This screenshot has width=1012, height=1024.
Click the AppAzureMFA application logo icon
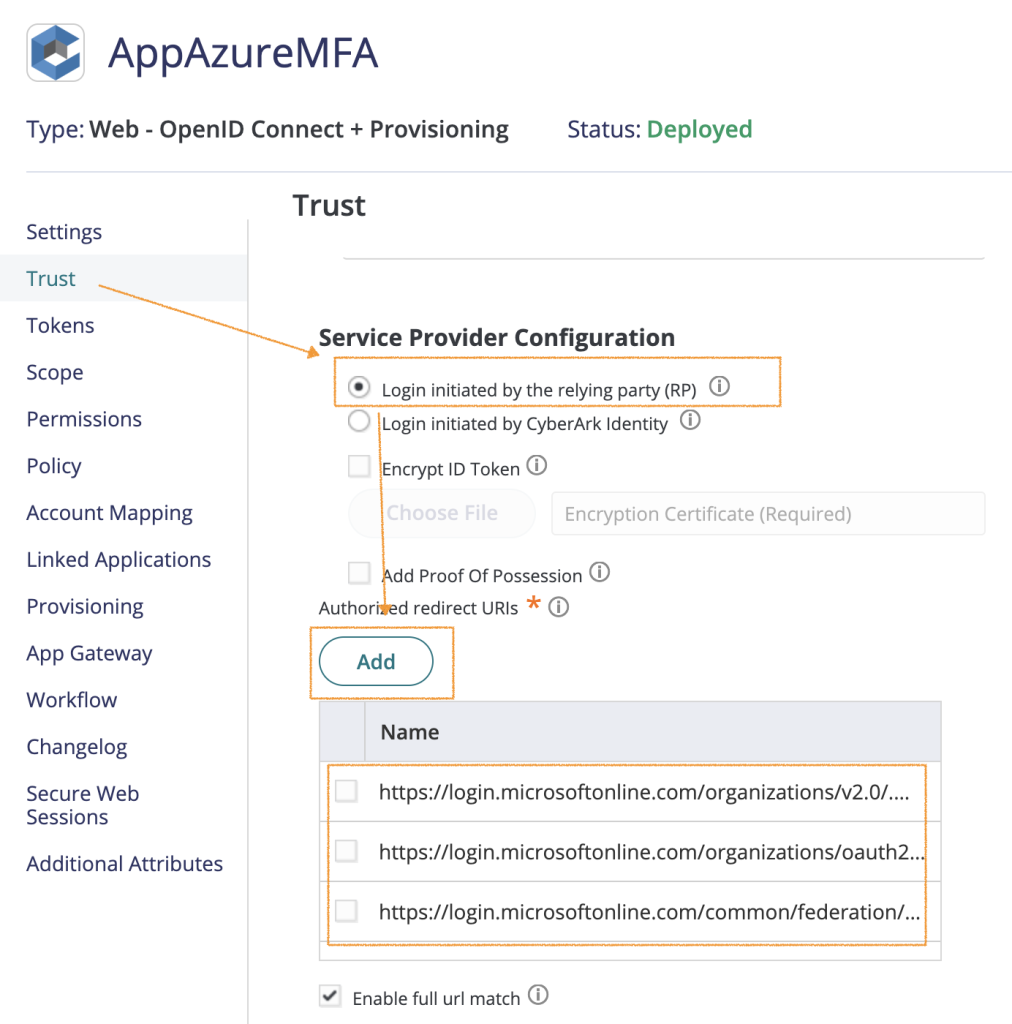tap(56, 52)
